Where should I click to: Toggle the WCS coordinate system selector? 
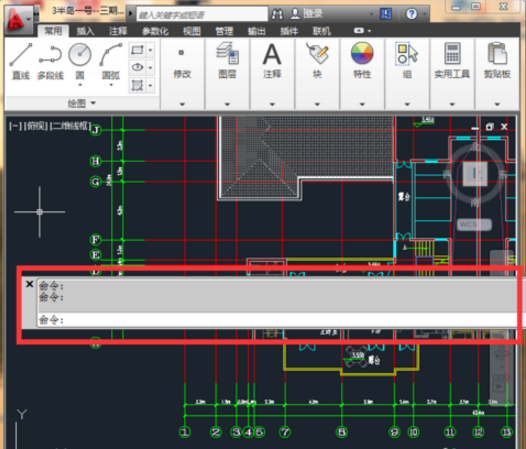pyautogui.click(x=474, y=224)
